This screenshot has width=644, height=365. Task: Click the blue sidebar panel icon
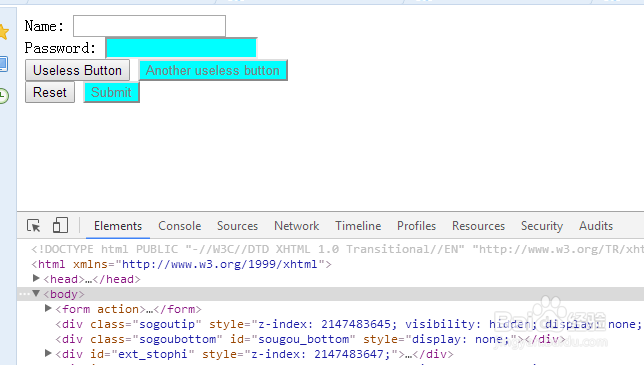click(4, 64)
